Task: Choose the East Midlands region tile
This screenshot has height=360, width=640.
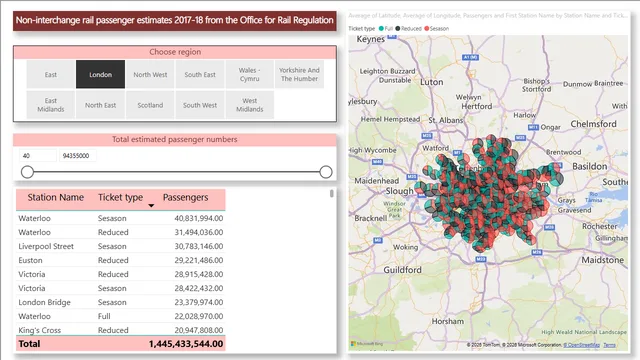Action: coord(51,105)
